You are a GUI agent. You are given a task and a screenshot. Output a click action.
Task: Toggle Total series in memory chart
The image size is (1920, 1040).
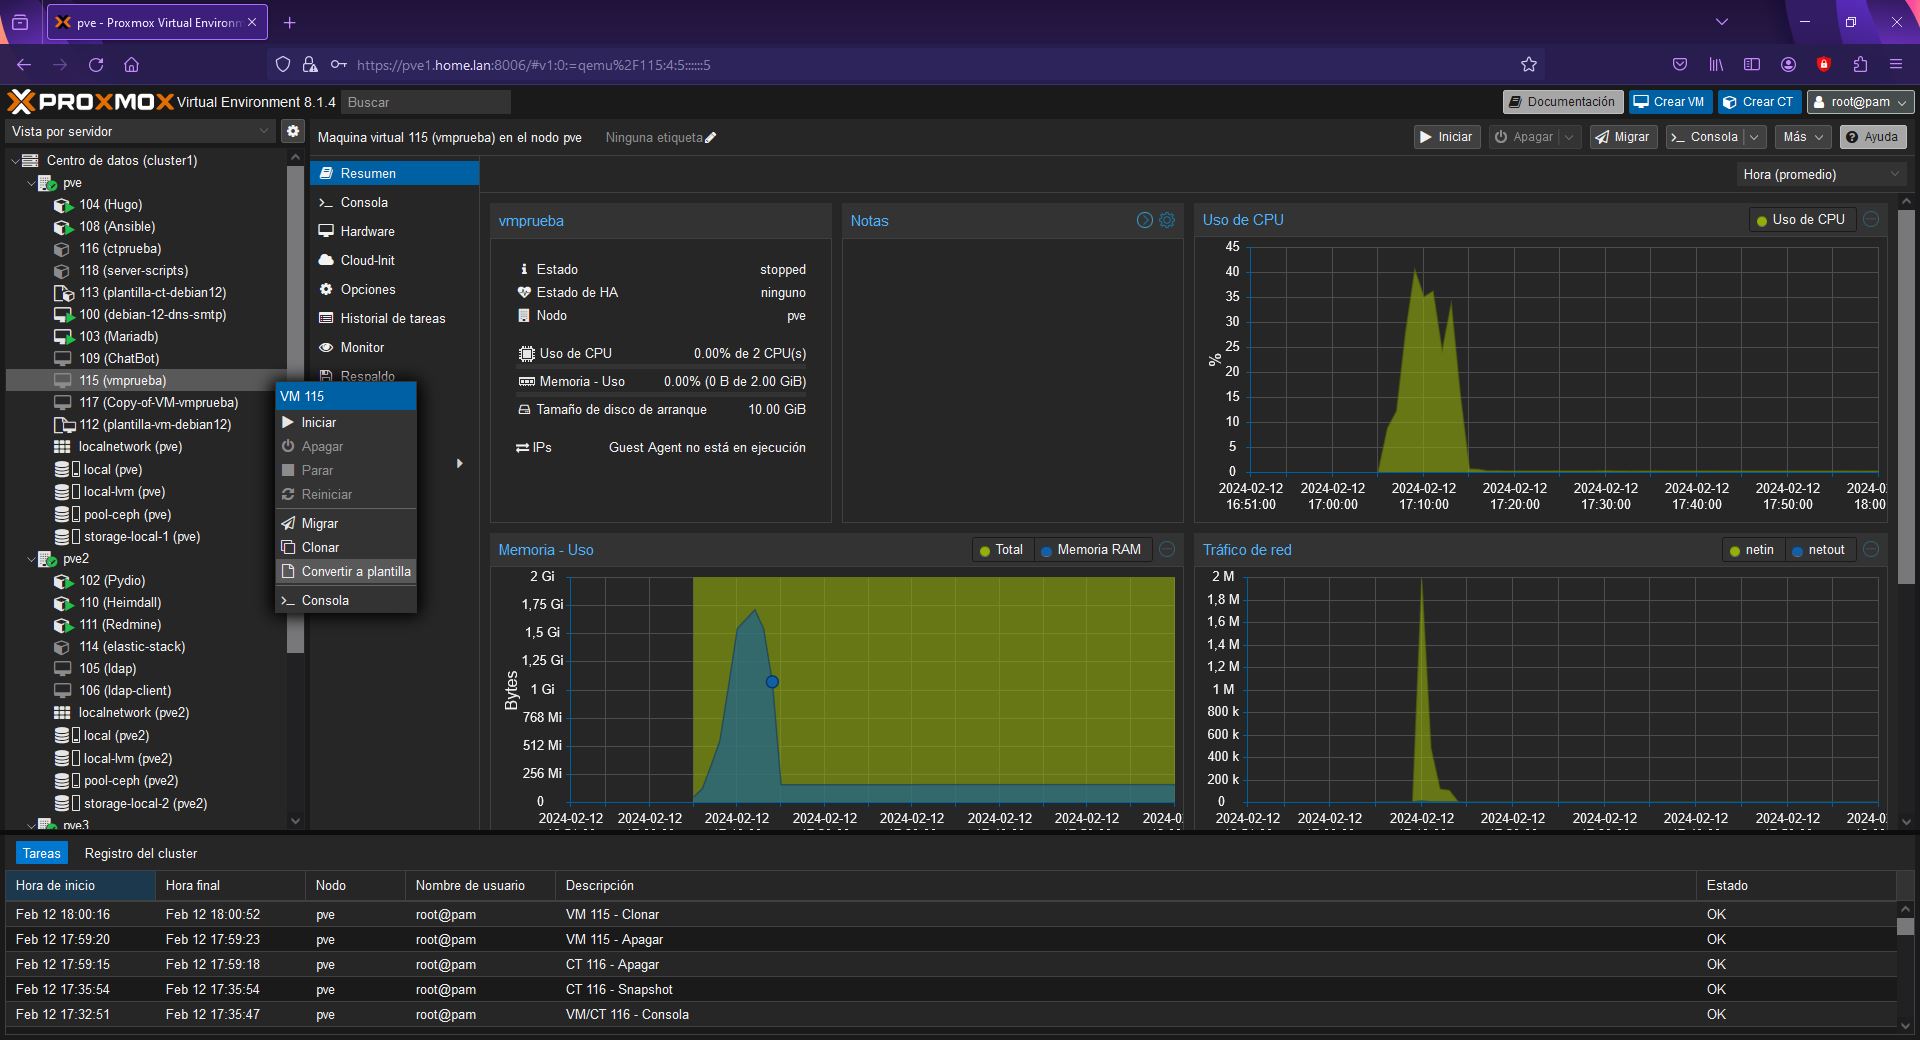pos(1001,550)
